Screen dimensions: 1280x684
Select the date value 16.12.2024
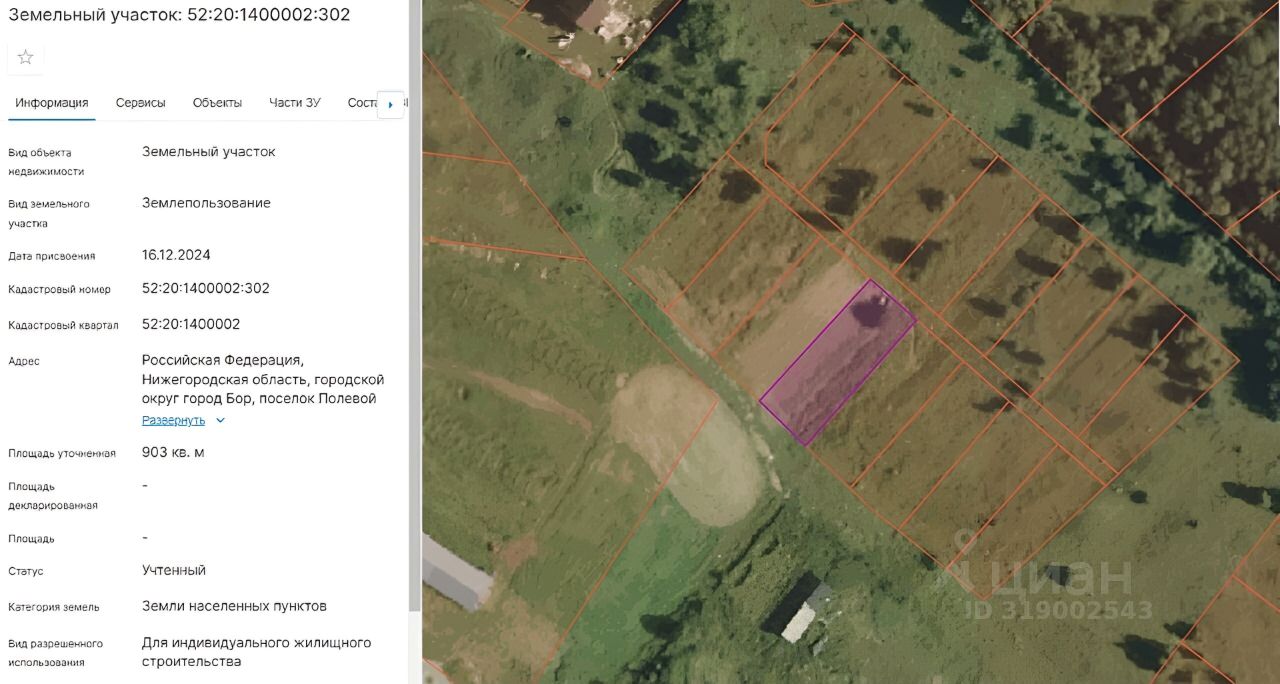pos(176,254)
